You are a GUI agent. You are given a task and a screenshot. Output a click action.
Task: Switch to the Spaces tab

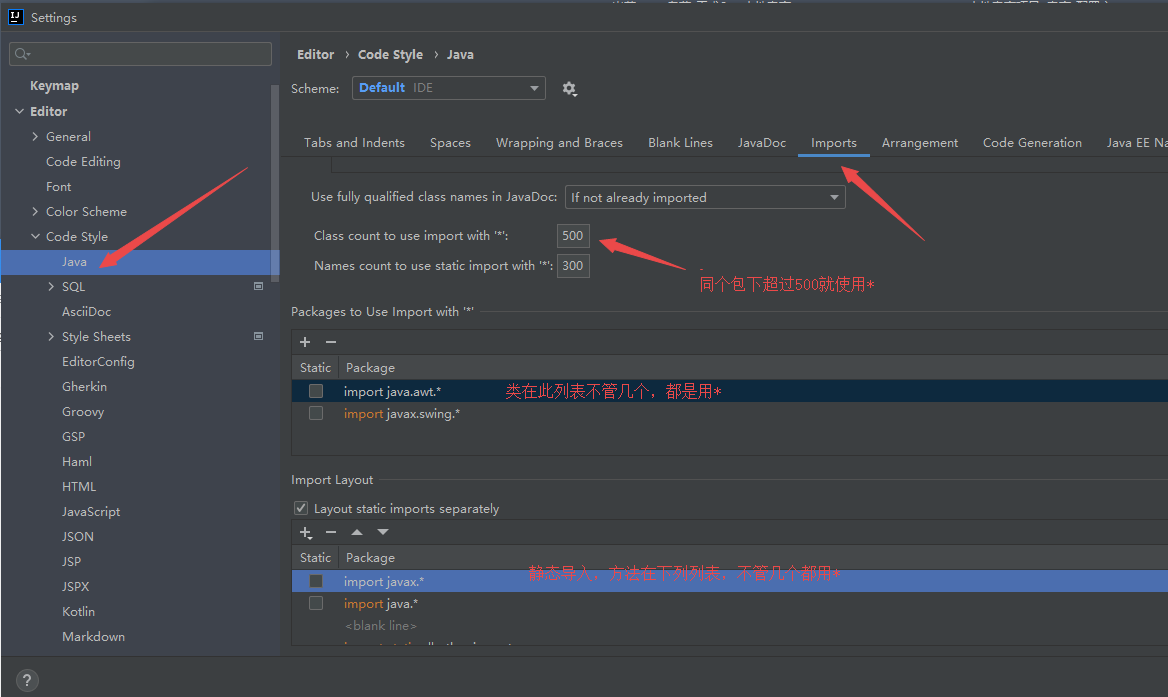click(x=450, y=142)
